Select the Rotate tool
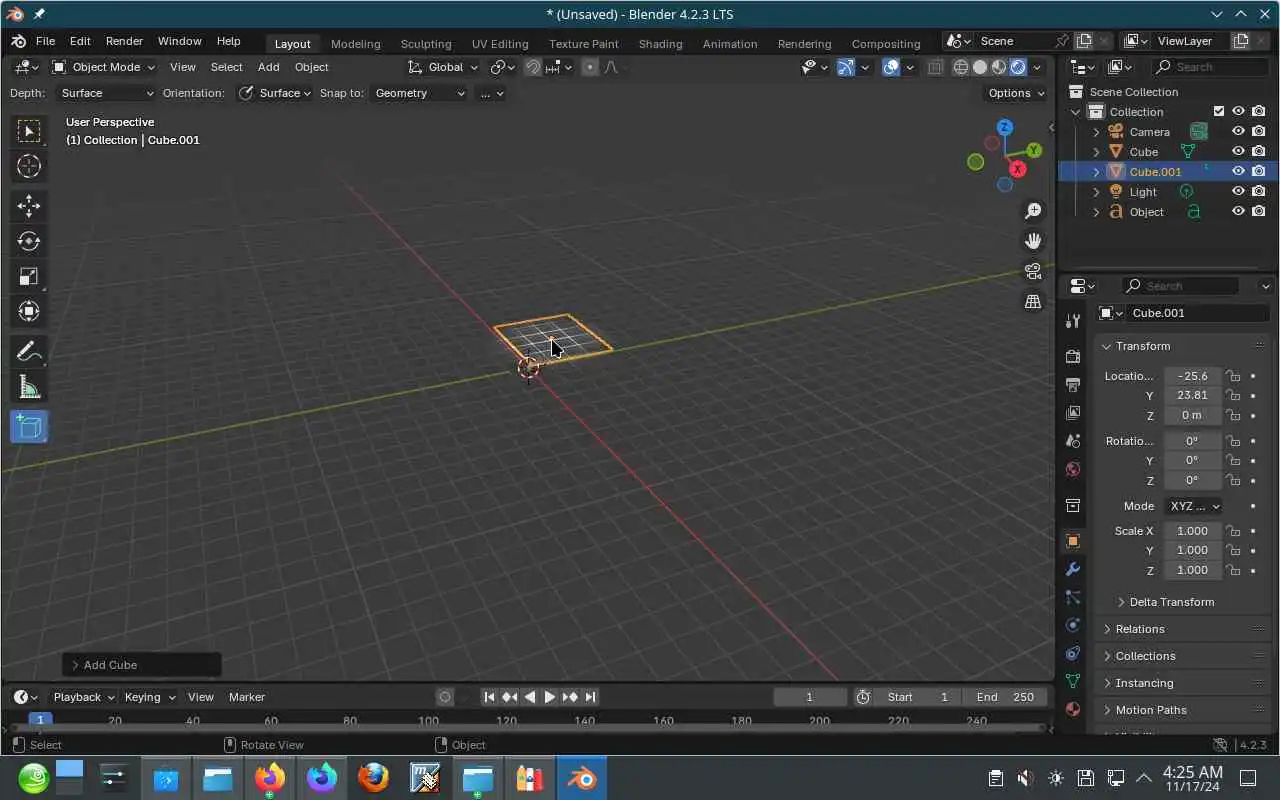The width and height of the screenshot is (1280, 800). pyautogui.click(x=28, y=241)
